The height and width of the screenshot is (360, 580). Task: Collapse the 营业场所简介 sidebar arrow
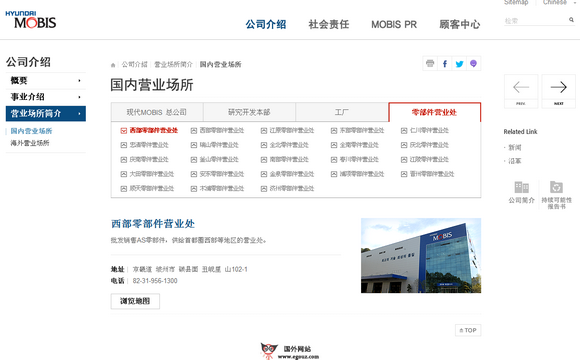point(79,114)
